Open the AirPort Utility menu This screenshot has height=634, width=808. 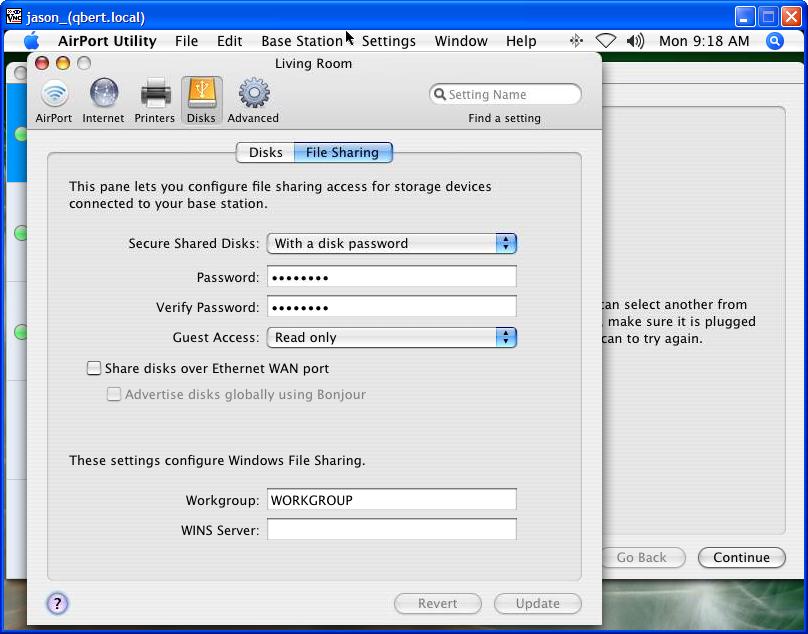click(x=107, y=41)
